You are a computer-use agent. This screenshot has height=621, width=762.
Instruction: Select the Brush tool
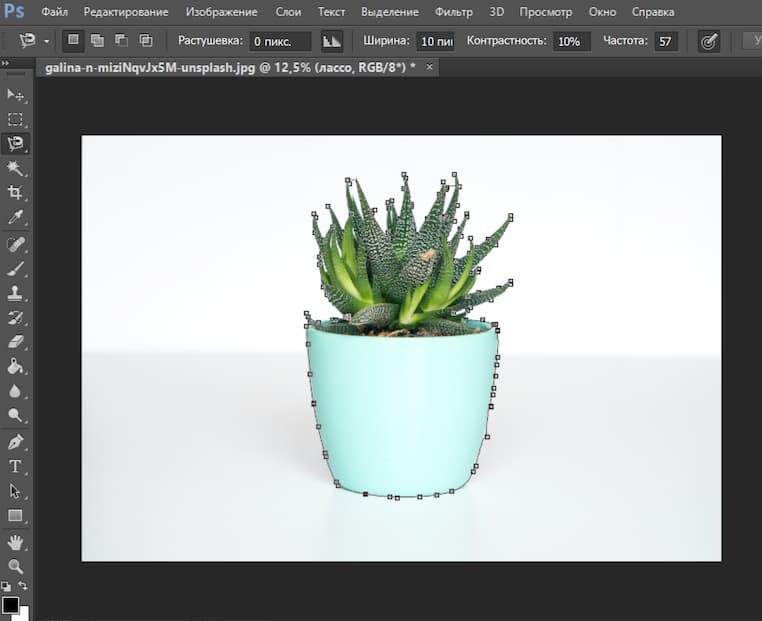[15, 268]
